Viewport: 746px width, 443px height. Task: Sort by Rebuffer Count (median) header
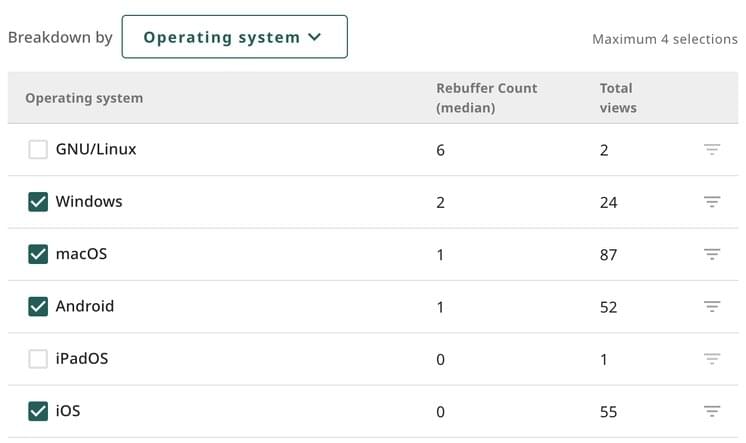(486, 98)
